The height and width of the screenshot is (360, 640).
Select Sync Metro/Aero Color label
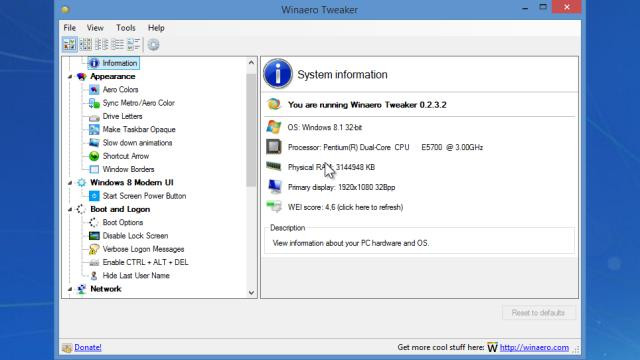[x=139, y=103]
